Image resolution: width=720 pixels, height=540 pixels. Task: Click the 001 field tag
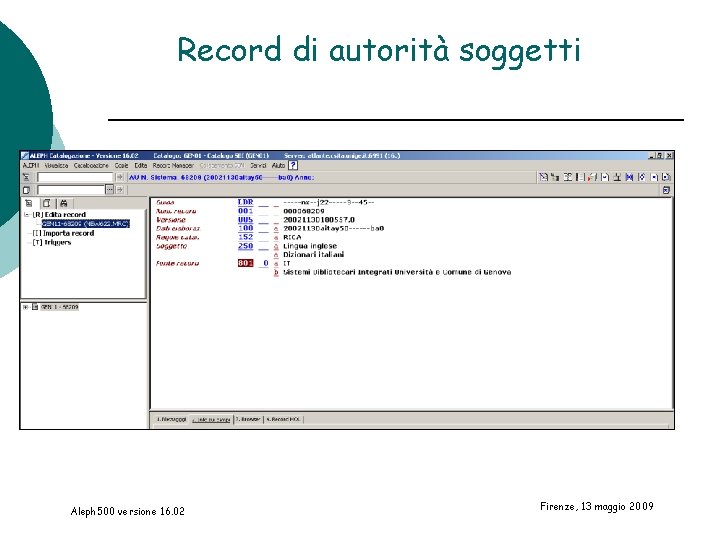point(245,211)
